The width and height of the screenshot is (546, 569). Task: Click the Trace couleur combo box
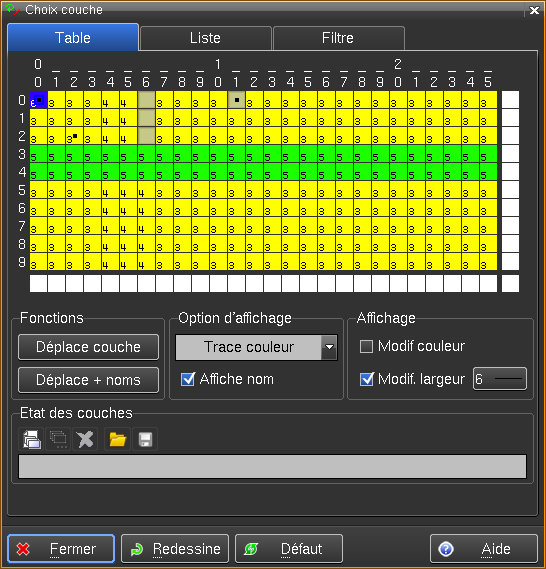(x=256, y=347)
